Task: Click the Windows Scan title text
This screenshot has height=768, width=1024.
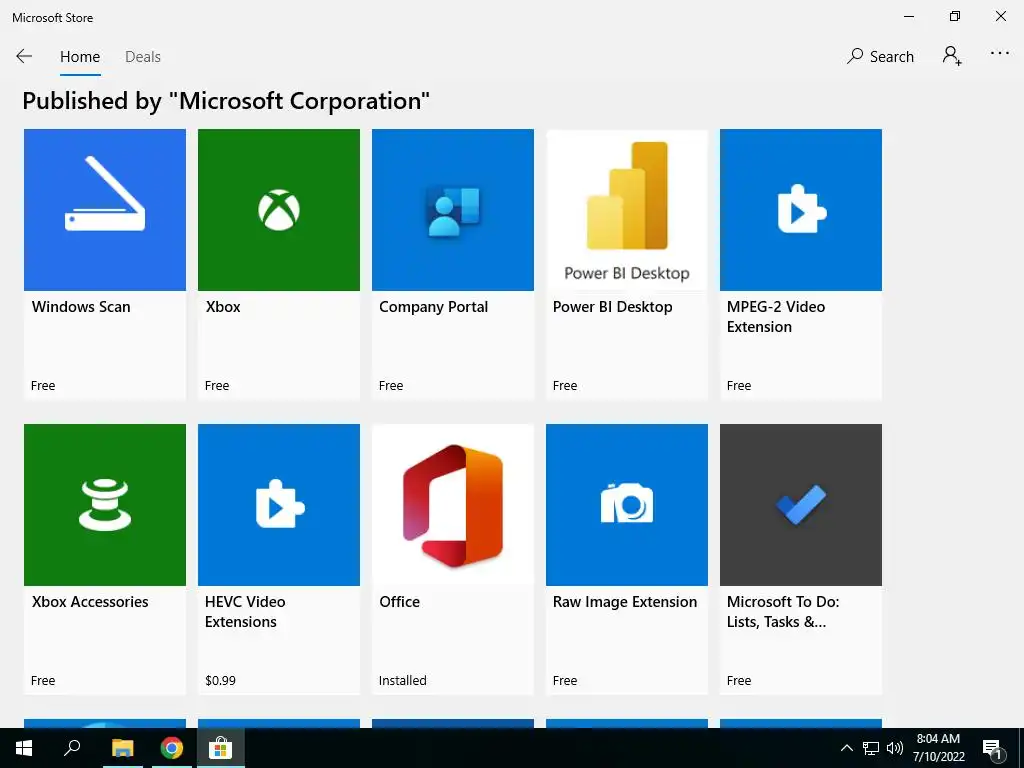Action: pos(81,307)
